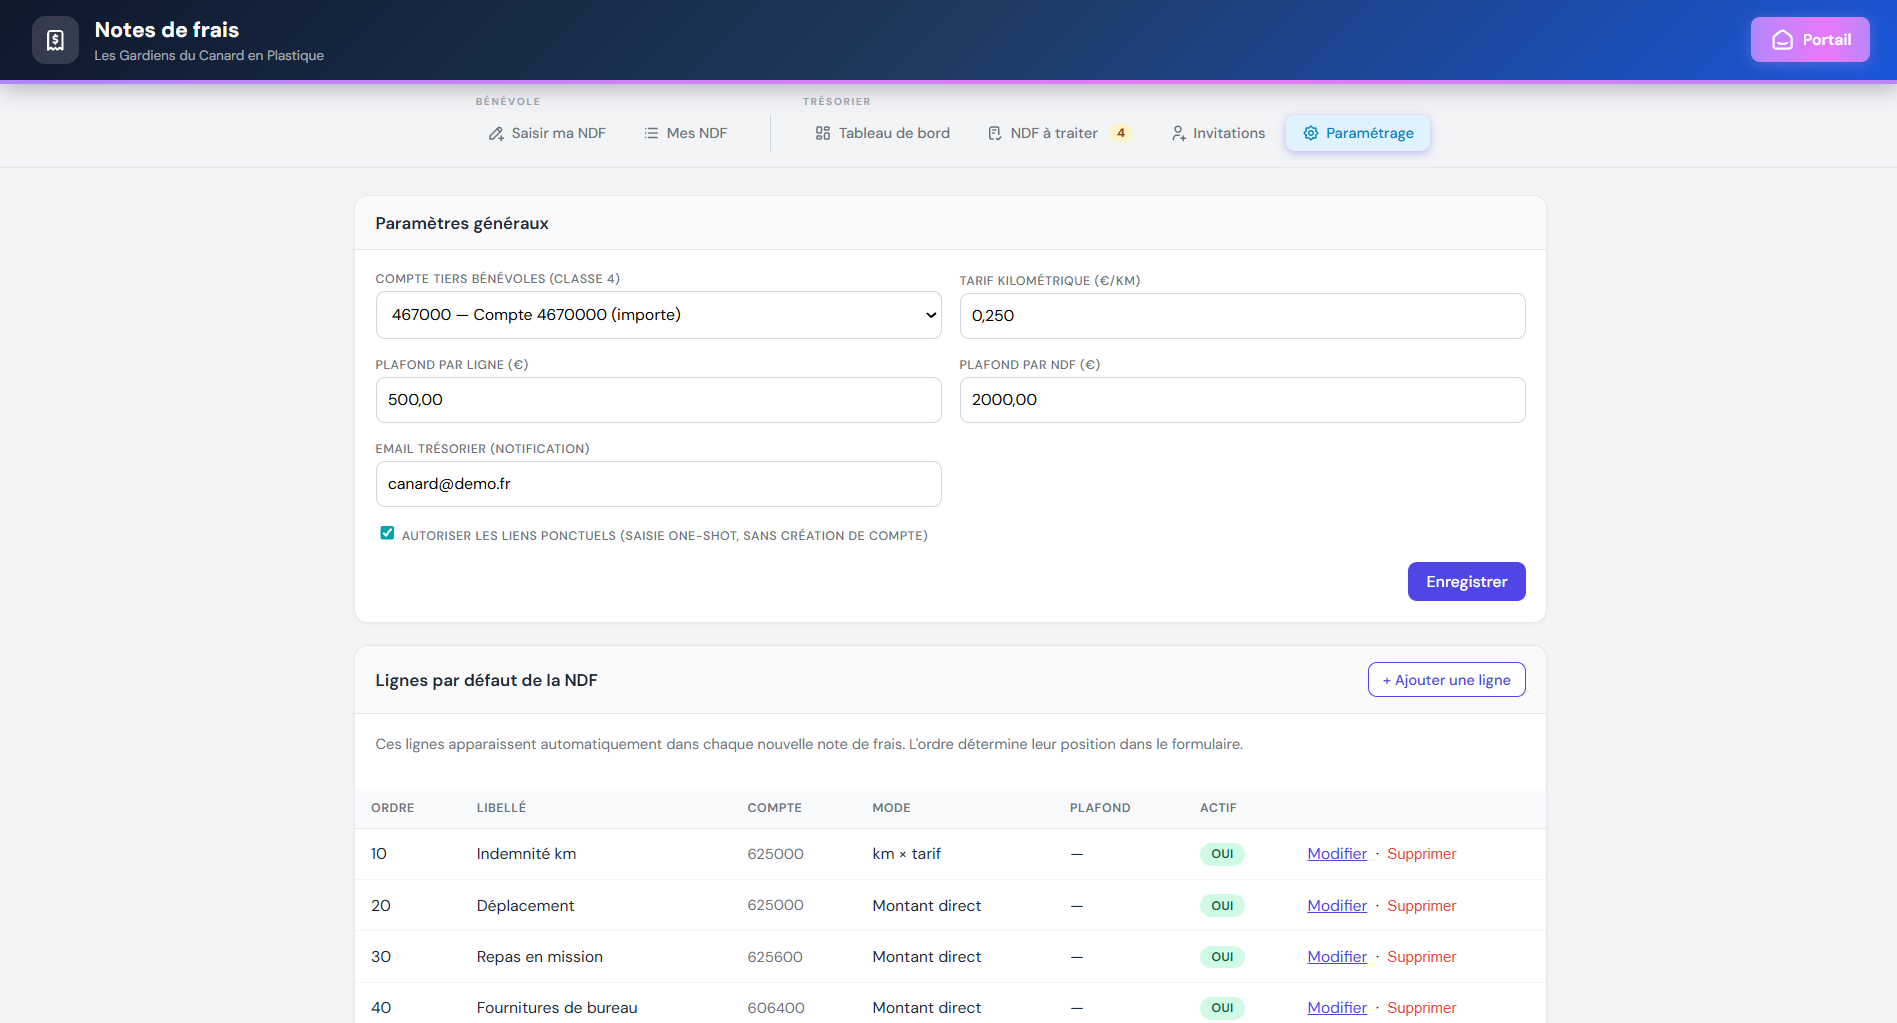Click the receipt logo icon in header
Image resolution: width=1897 pixels, height=1023 pixels.
[x=55, y=40]
